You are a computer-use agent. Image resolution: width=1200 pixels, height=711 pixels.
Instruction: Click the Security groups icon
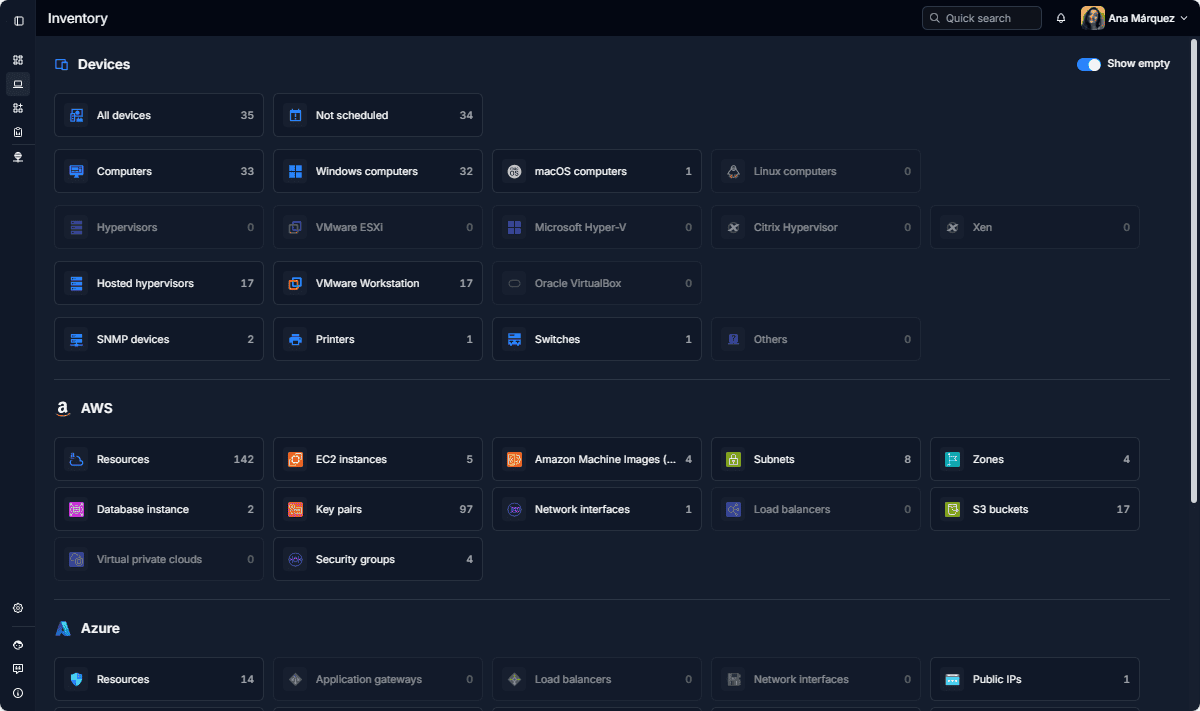[x=295, y=559]
